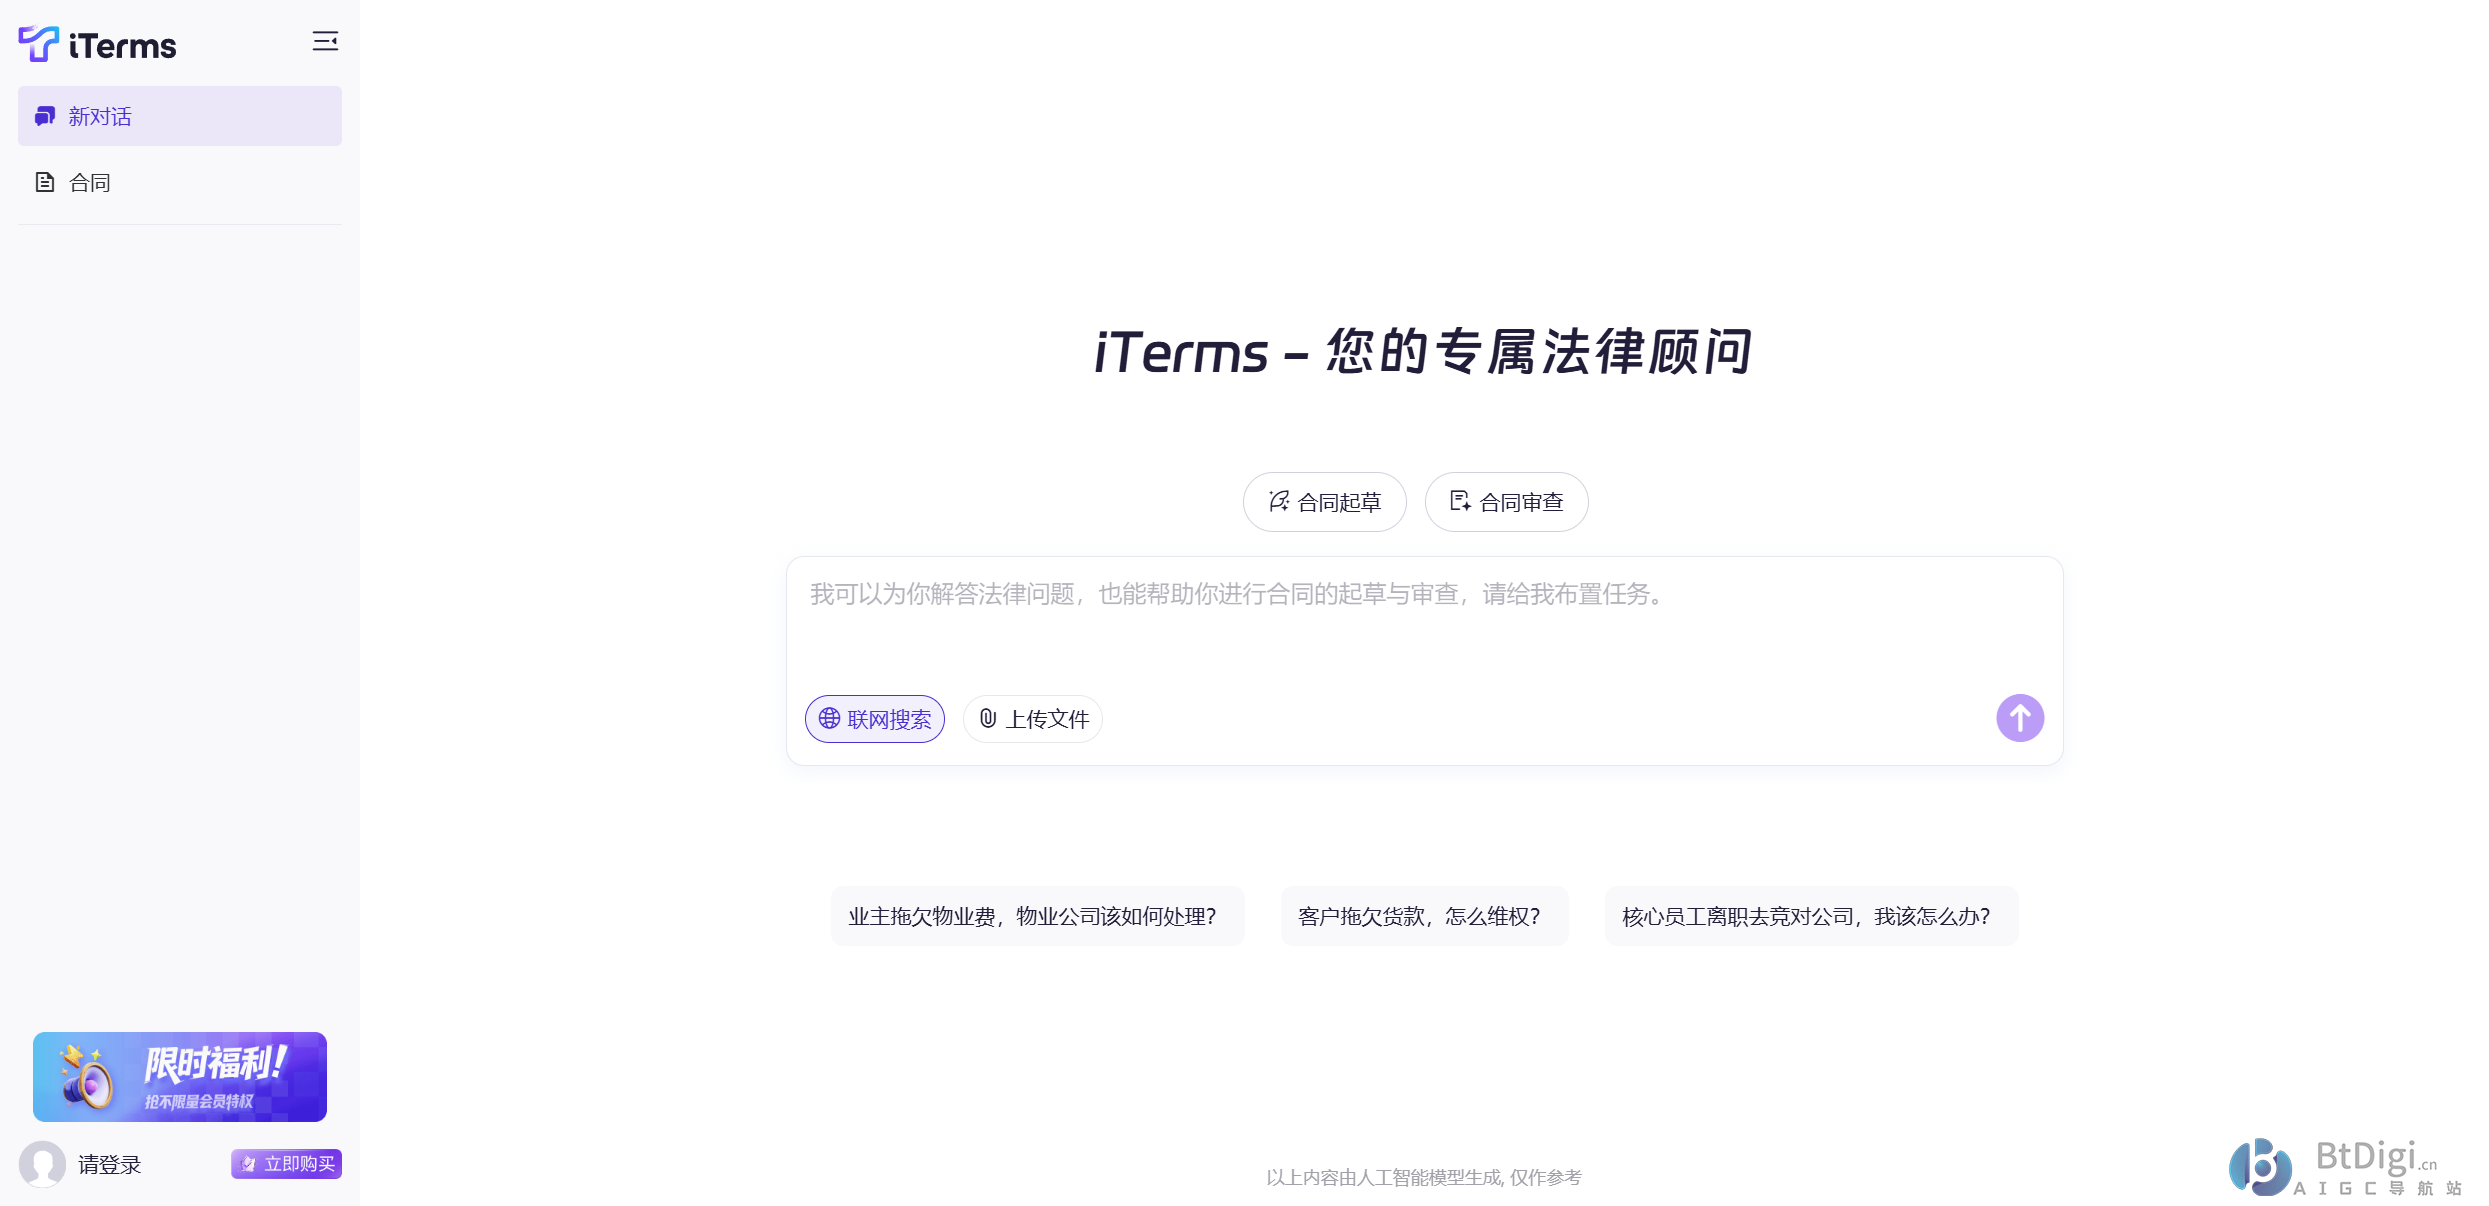Screen dimensions: 2489x1206
Task: Toggle the 上传文件 file upload option
Action: tap(1032, 718)
